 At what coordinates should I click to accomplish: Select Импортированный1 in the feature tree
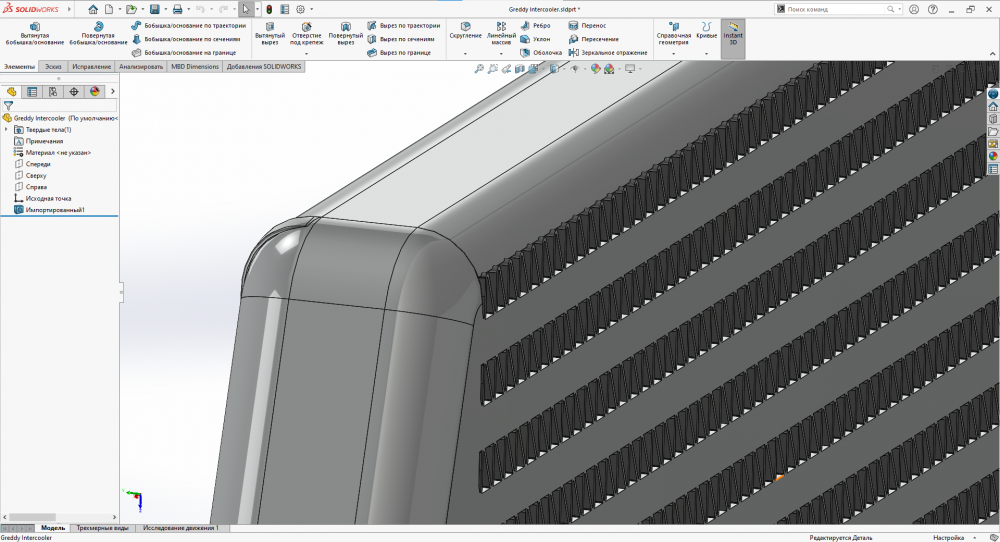click(x=55, y=210)
